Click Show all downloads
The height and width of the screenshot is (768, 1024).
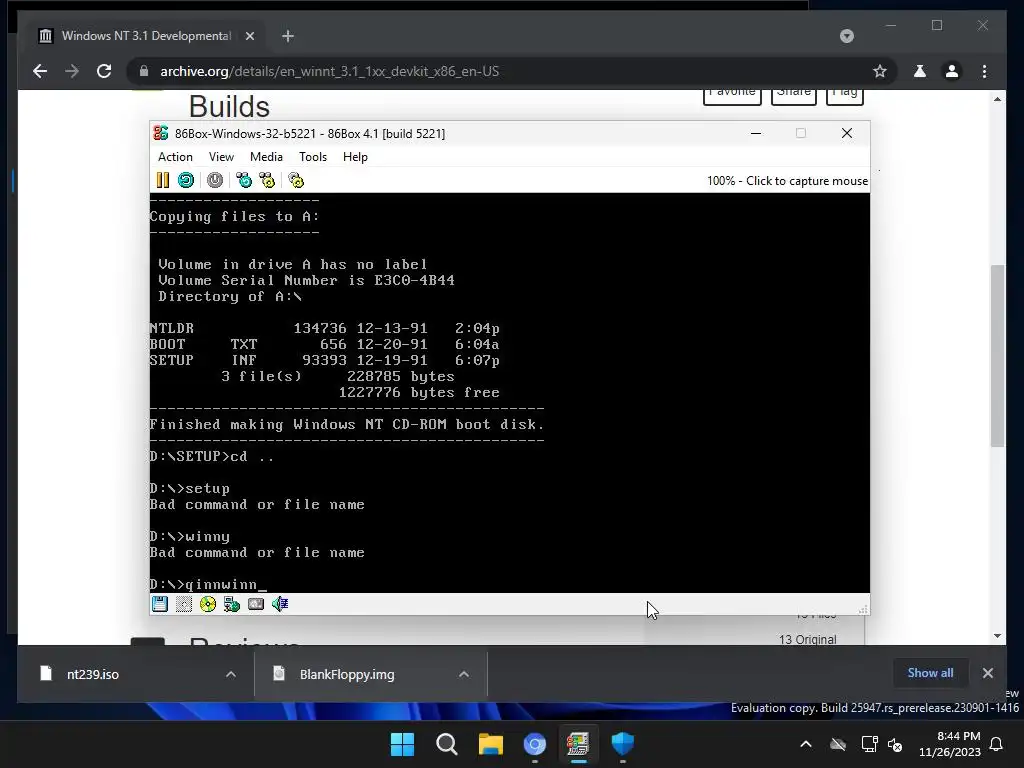pos(930,673)
